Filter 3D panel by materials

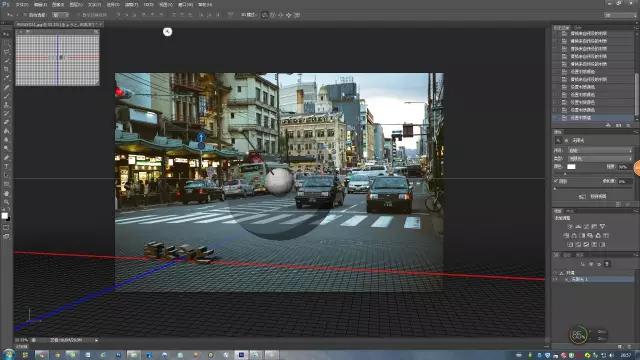pos(599,264)
